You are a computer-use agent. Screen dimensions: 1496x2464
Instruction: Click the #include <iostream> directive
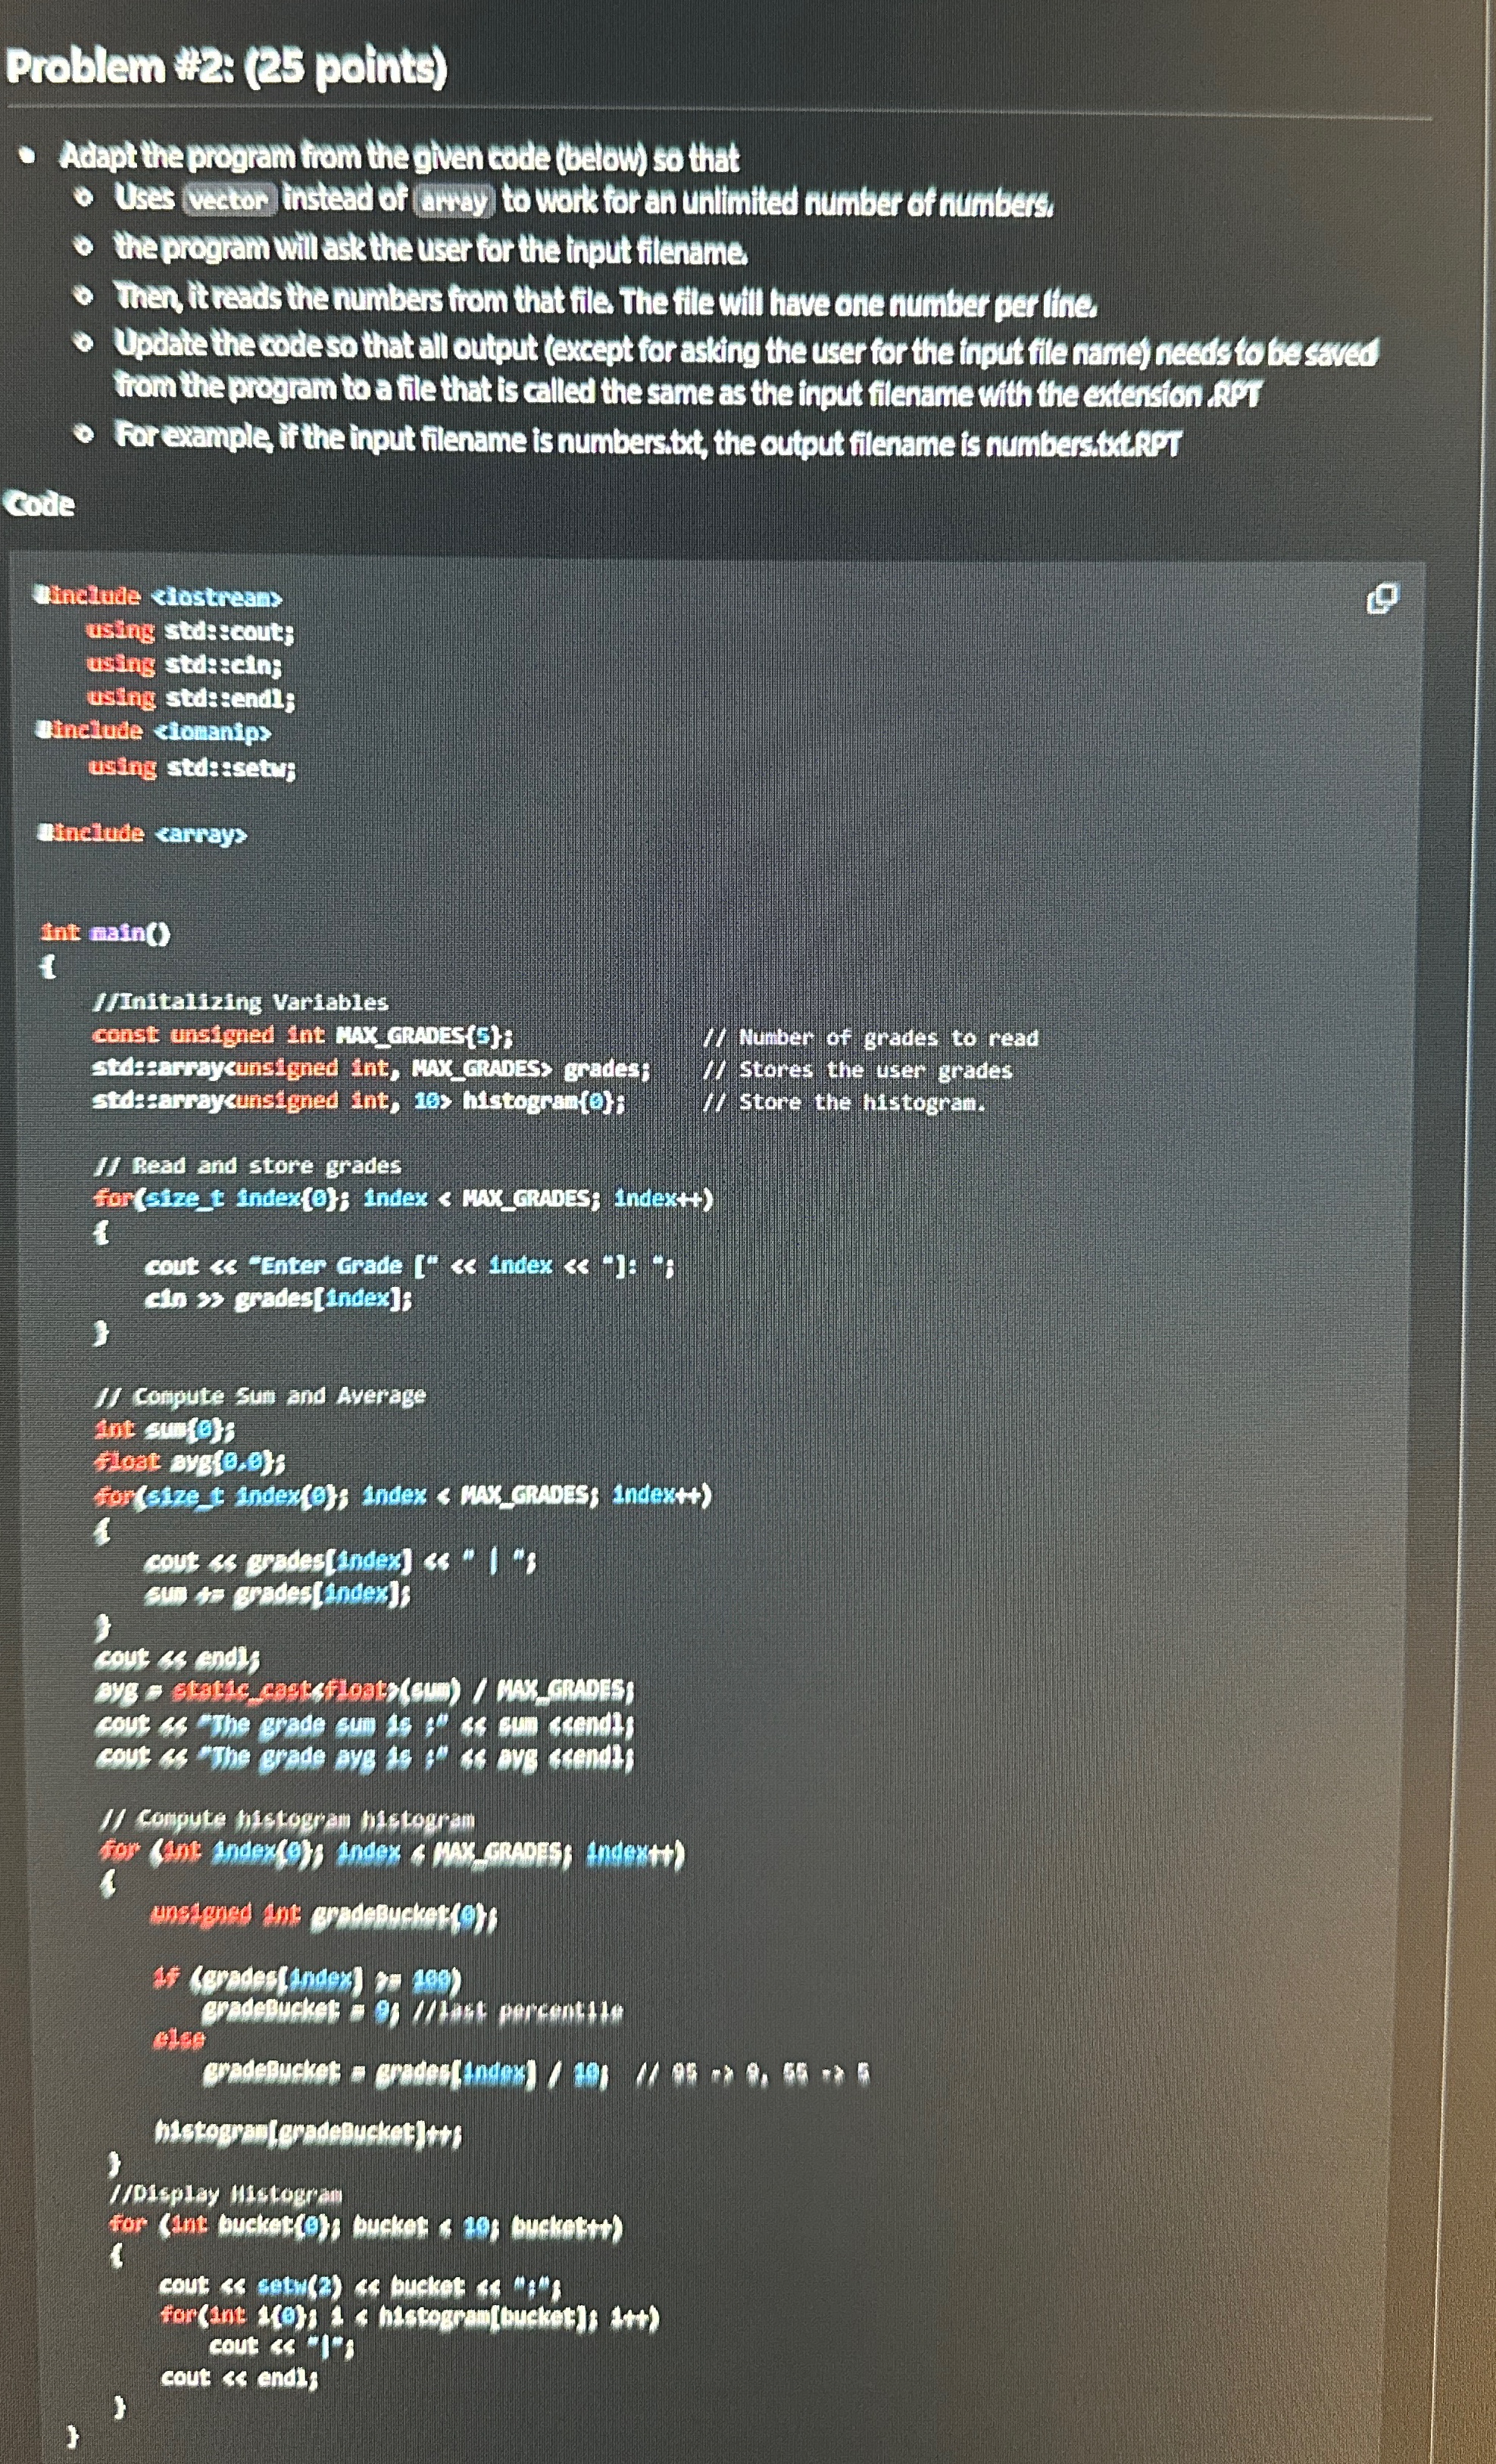click(160, 595)
